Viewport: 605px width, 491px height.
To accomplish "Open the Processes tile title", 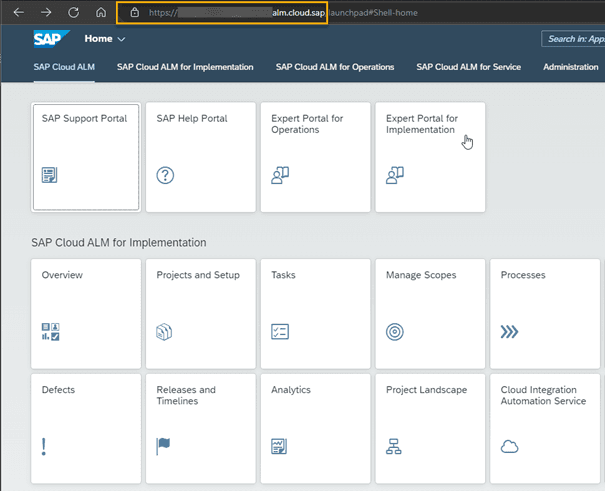I will click(523, 275).
